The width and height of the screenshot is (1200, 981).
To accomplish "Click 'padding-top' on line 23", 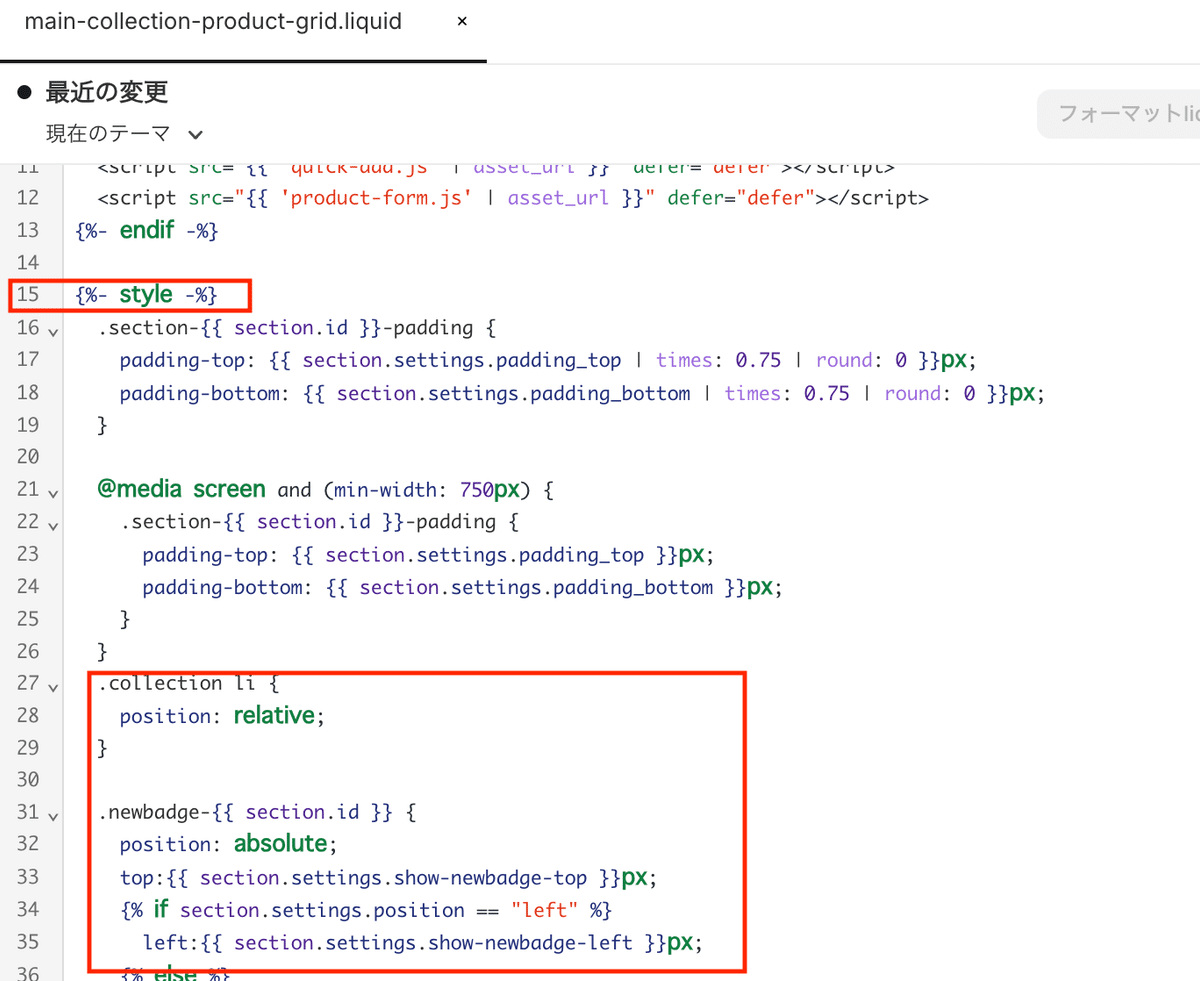I will 205,554.
